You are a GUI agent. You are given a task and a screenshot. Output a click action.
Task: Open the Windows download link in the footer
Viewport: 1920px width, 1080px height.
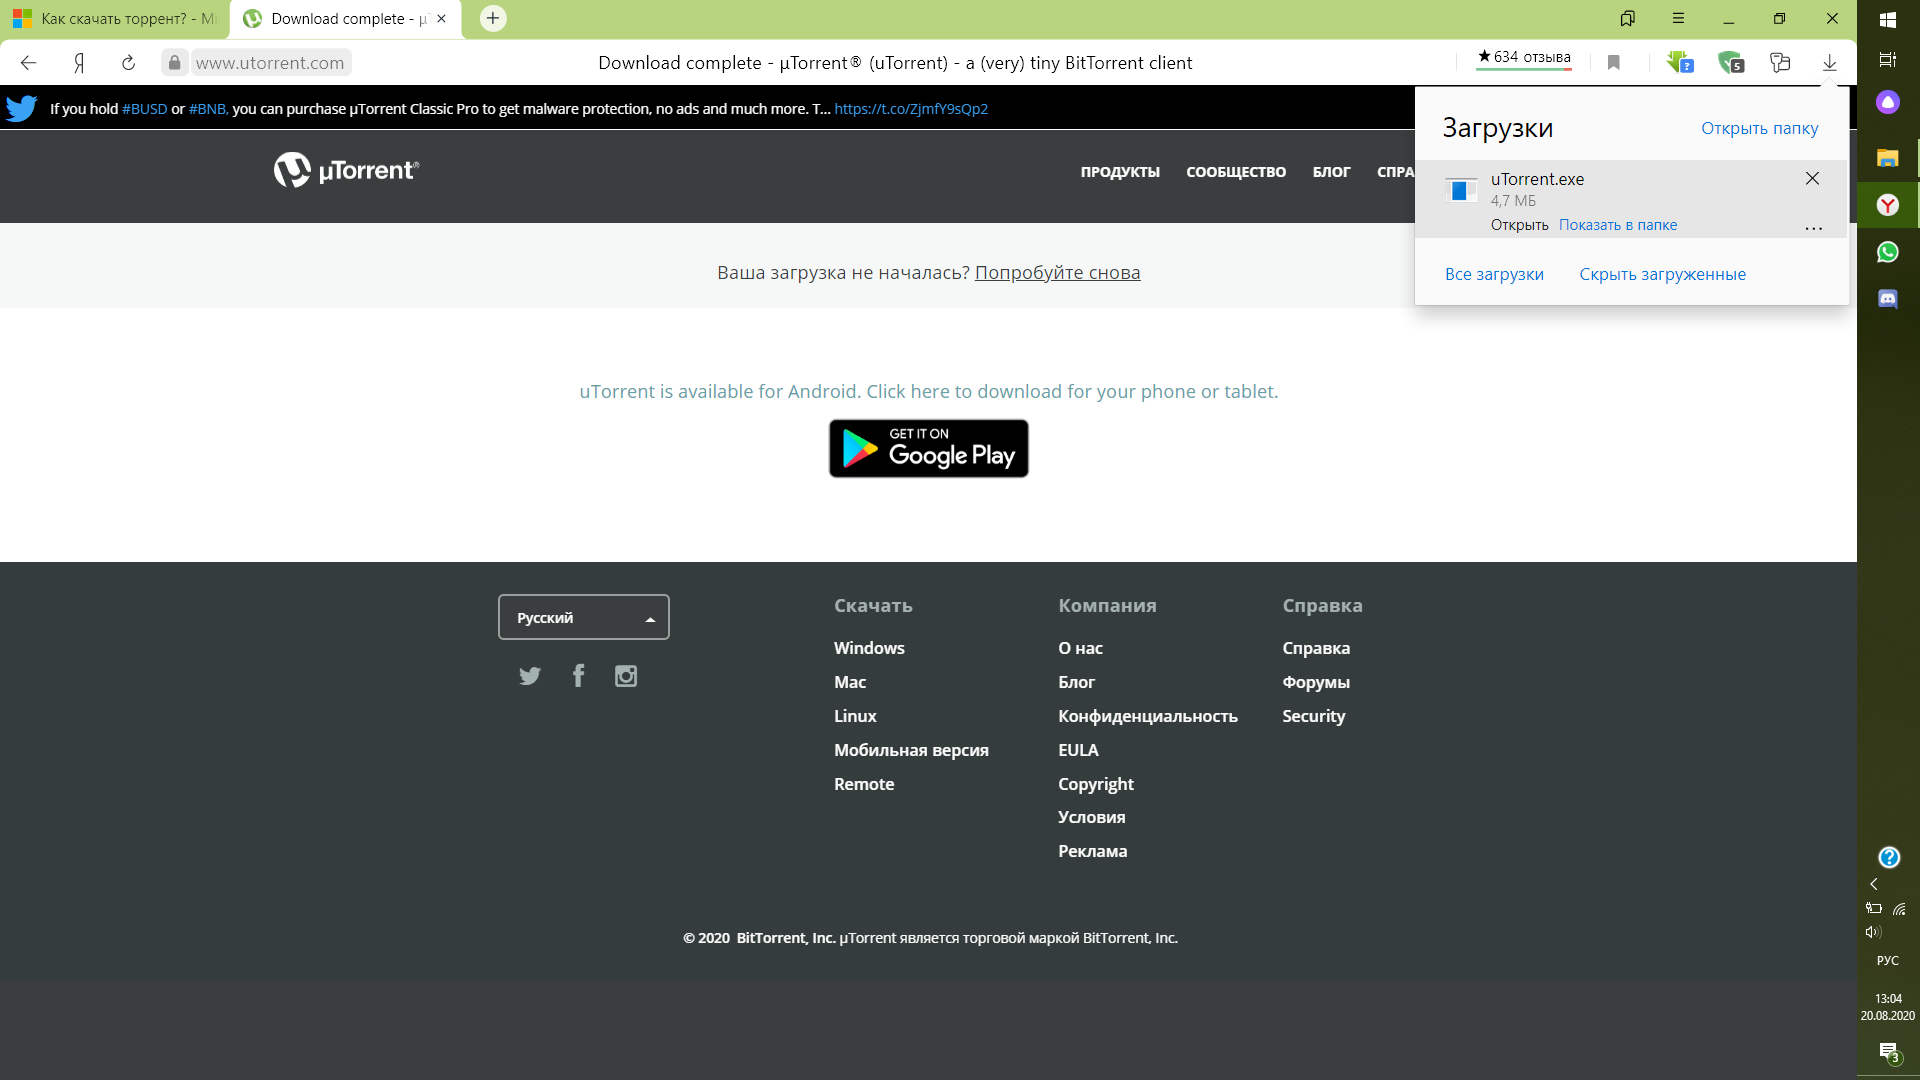pyautogui.click(x=869, y=648)
